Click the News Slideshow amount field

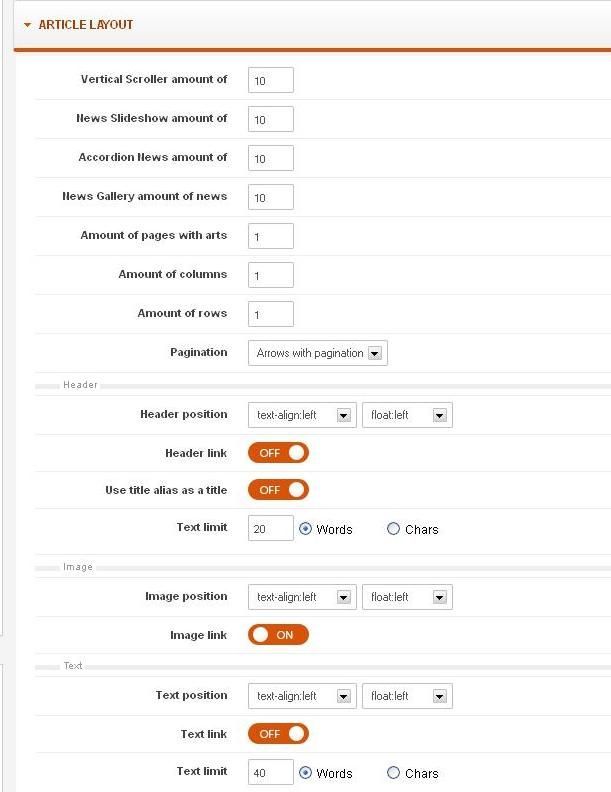tap(271, 119)
